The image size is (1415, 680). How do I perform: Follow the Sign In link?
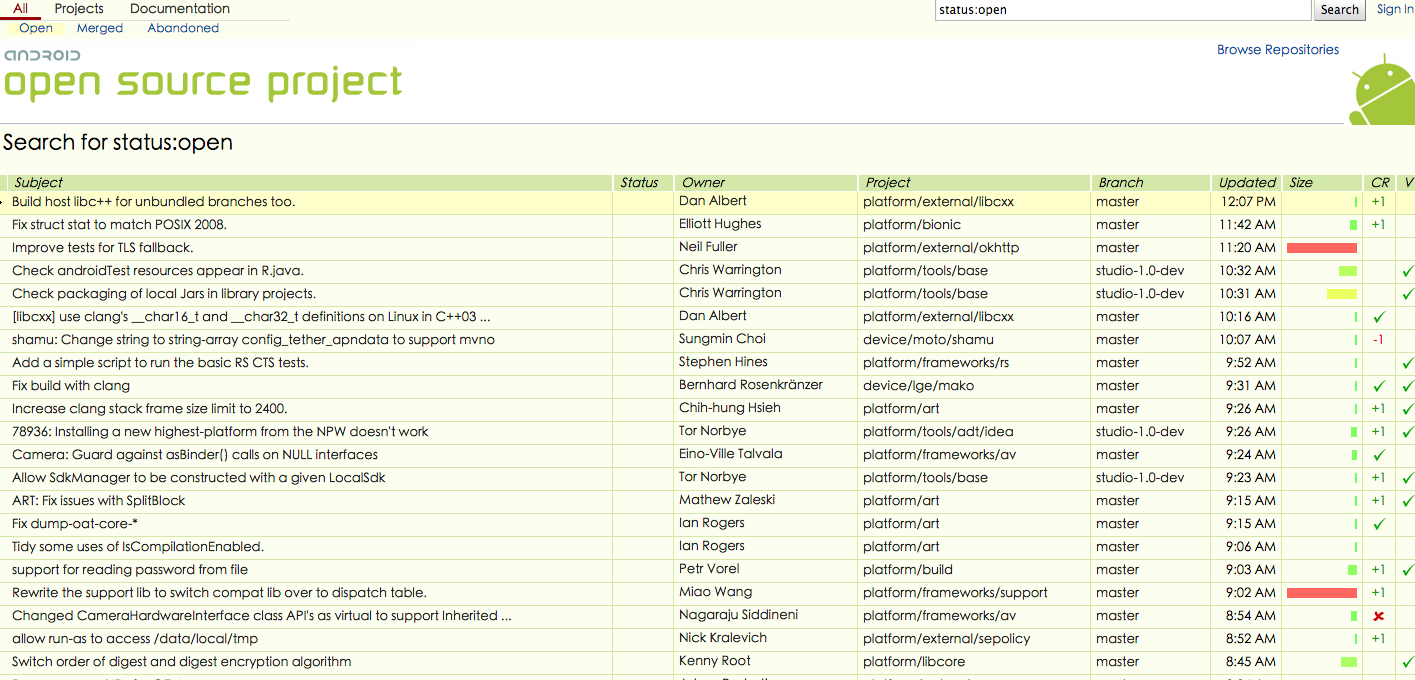click(x=1395, y=9)
